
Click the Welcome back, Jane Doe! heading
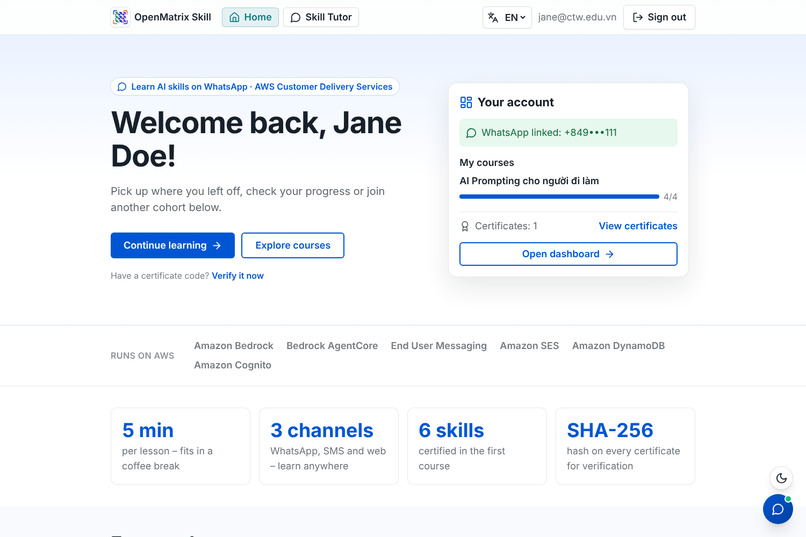(256, 139)
